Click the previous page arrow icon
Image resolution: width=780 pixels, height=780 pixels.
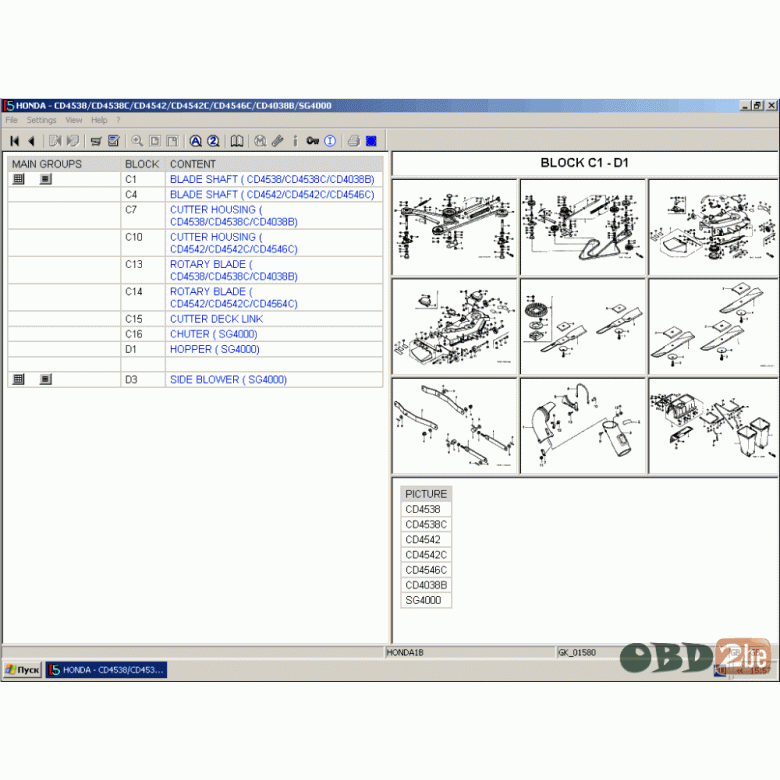click(x=31, y=141)
